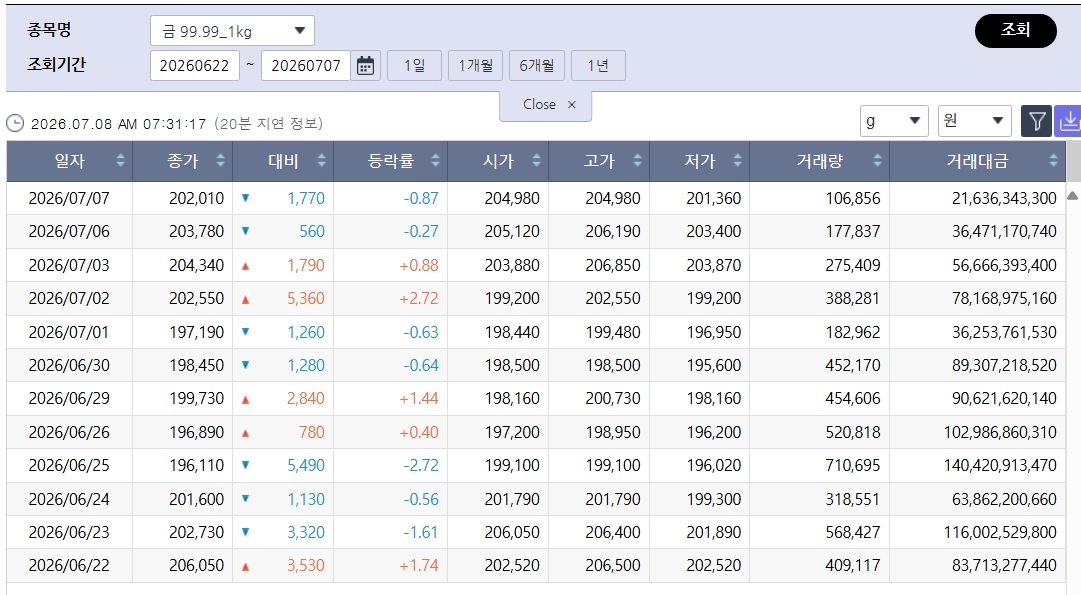Sort by 시가 column arrows
This screenshot has width=1081, height=595.
pyautogui.click(x=536, y=161)
